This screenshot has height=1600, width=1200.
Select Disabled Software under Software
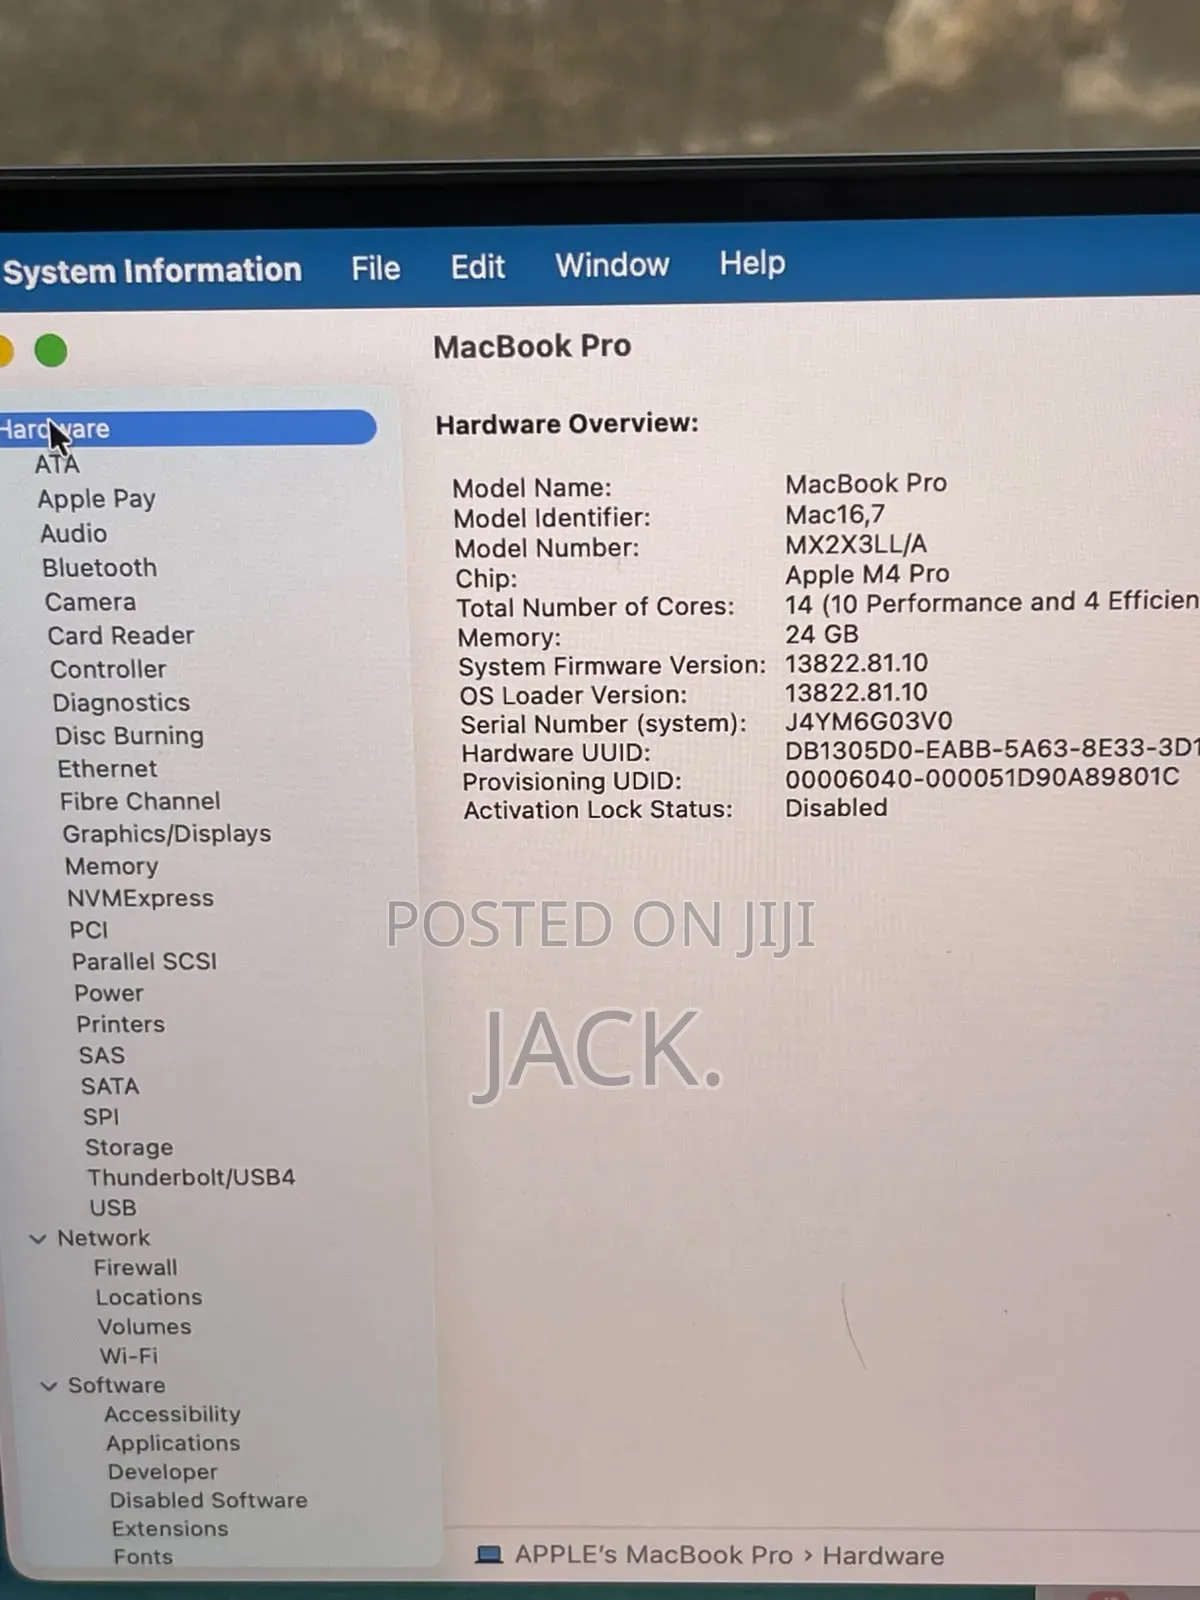pyautogui.click(x=209, y=1500)
